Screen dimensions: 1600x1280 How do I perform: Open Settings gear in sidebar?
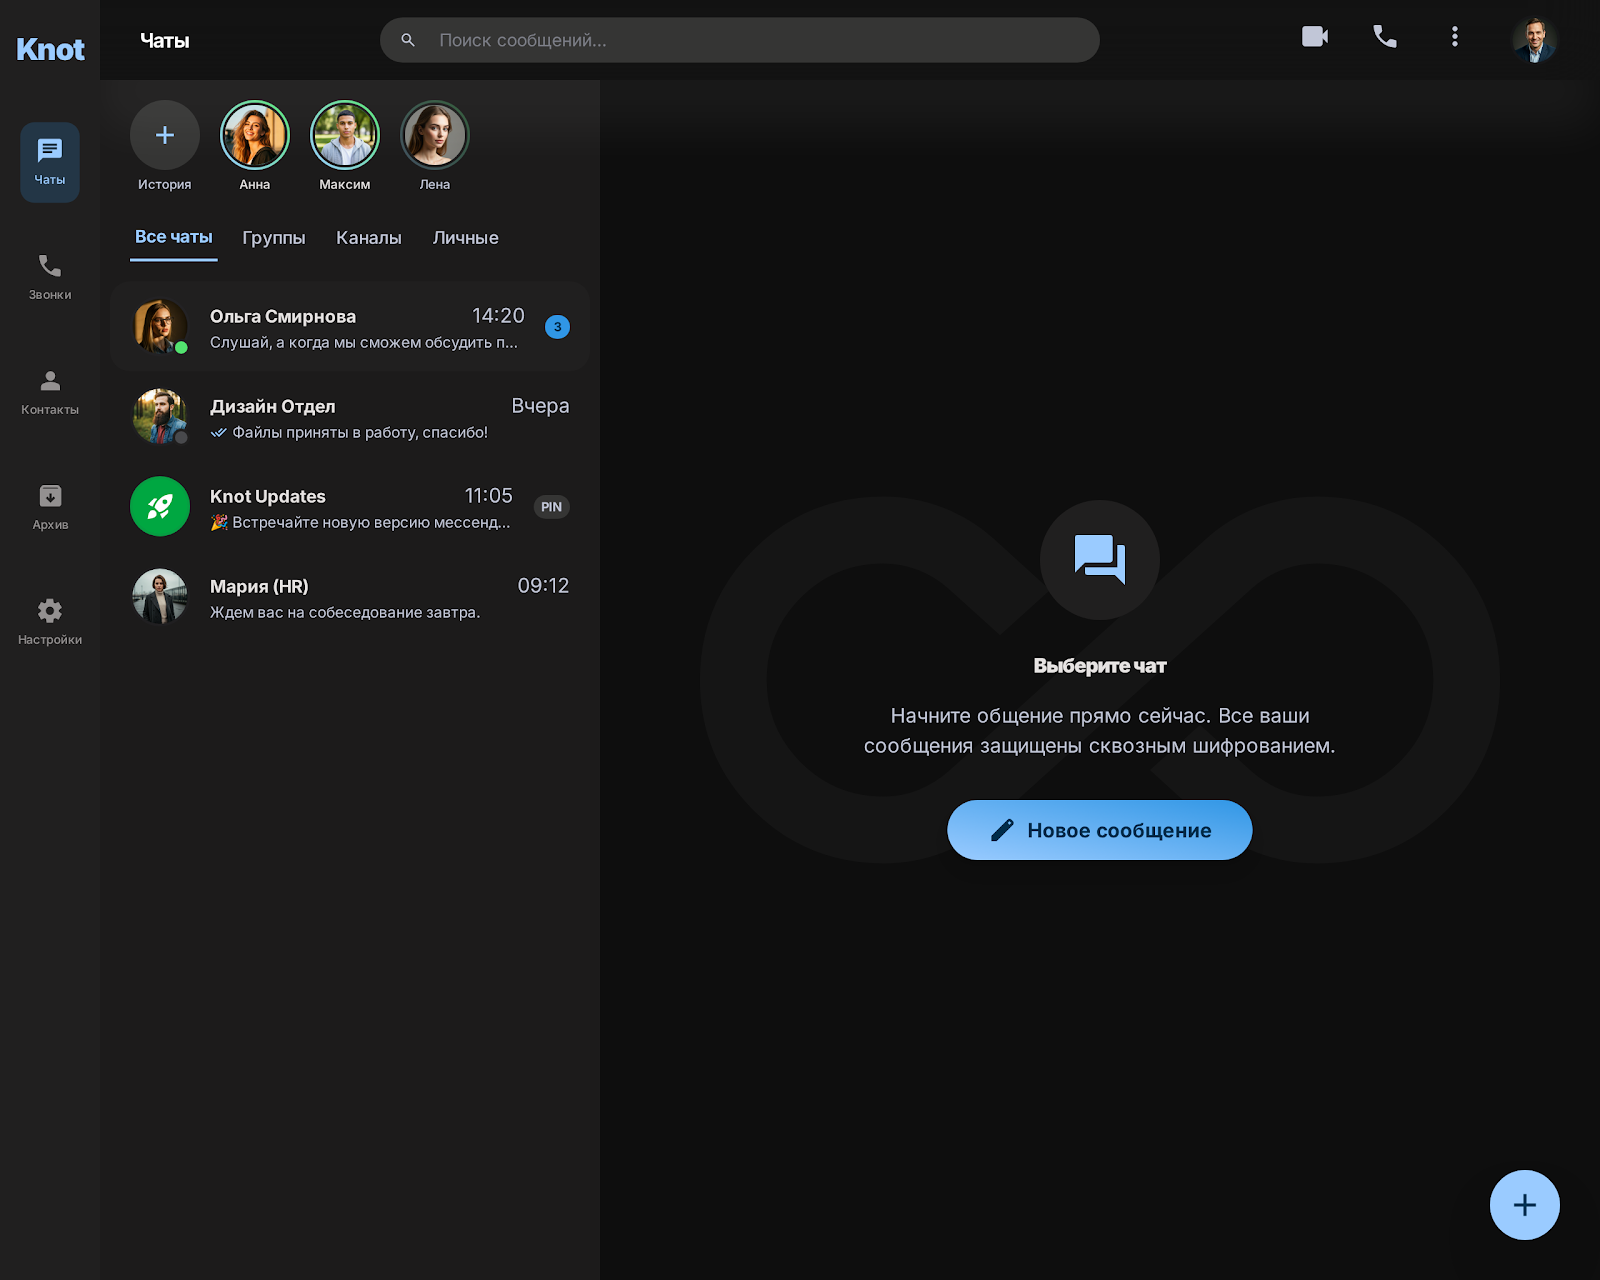click(50, 622)
